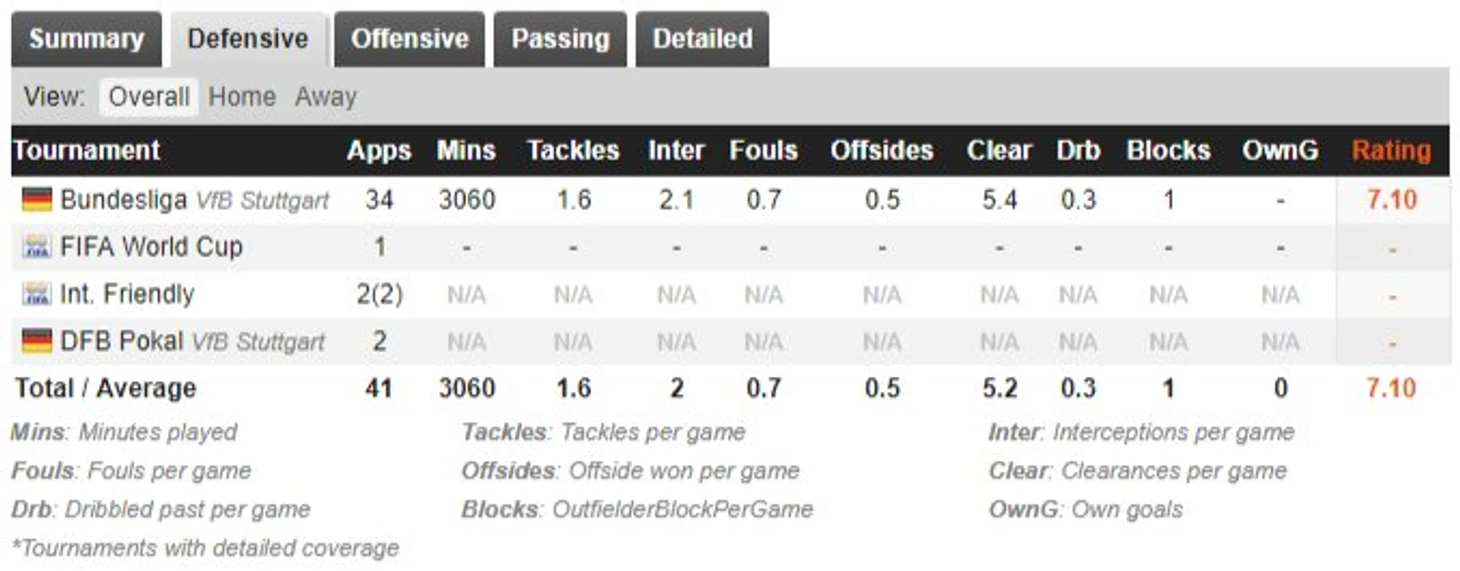
Task: Open the Bundesliga tournament link
Action: tap(123, 200)
